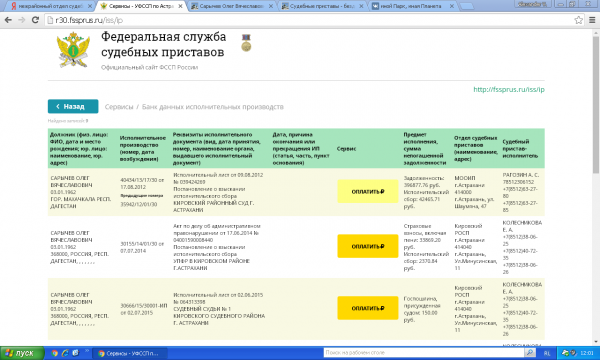
Task: Switch to 'Сарычев Олег Вячеславович' tab
Action: pyautogui.click(x=232, y=6)
